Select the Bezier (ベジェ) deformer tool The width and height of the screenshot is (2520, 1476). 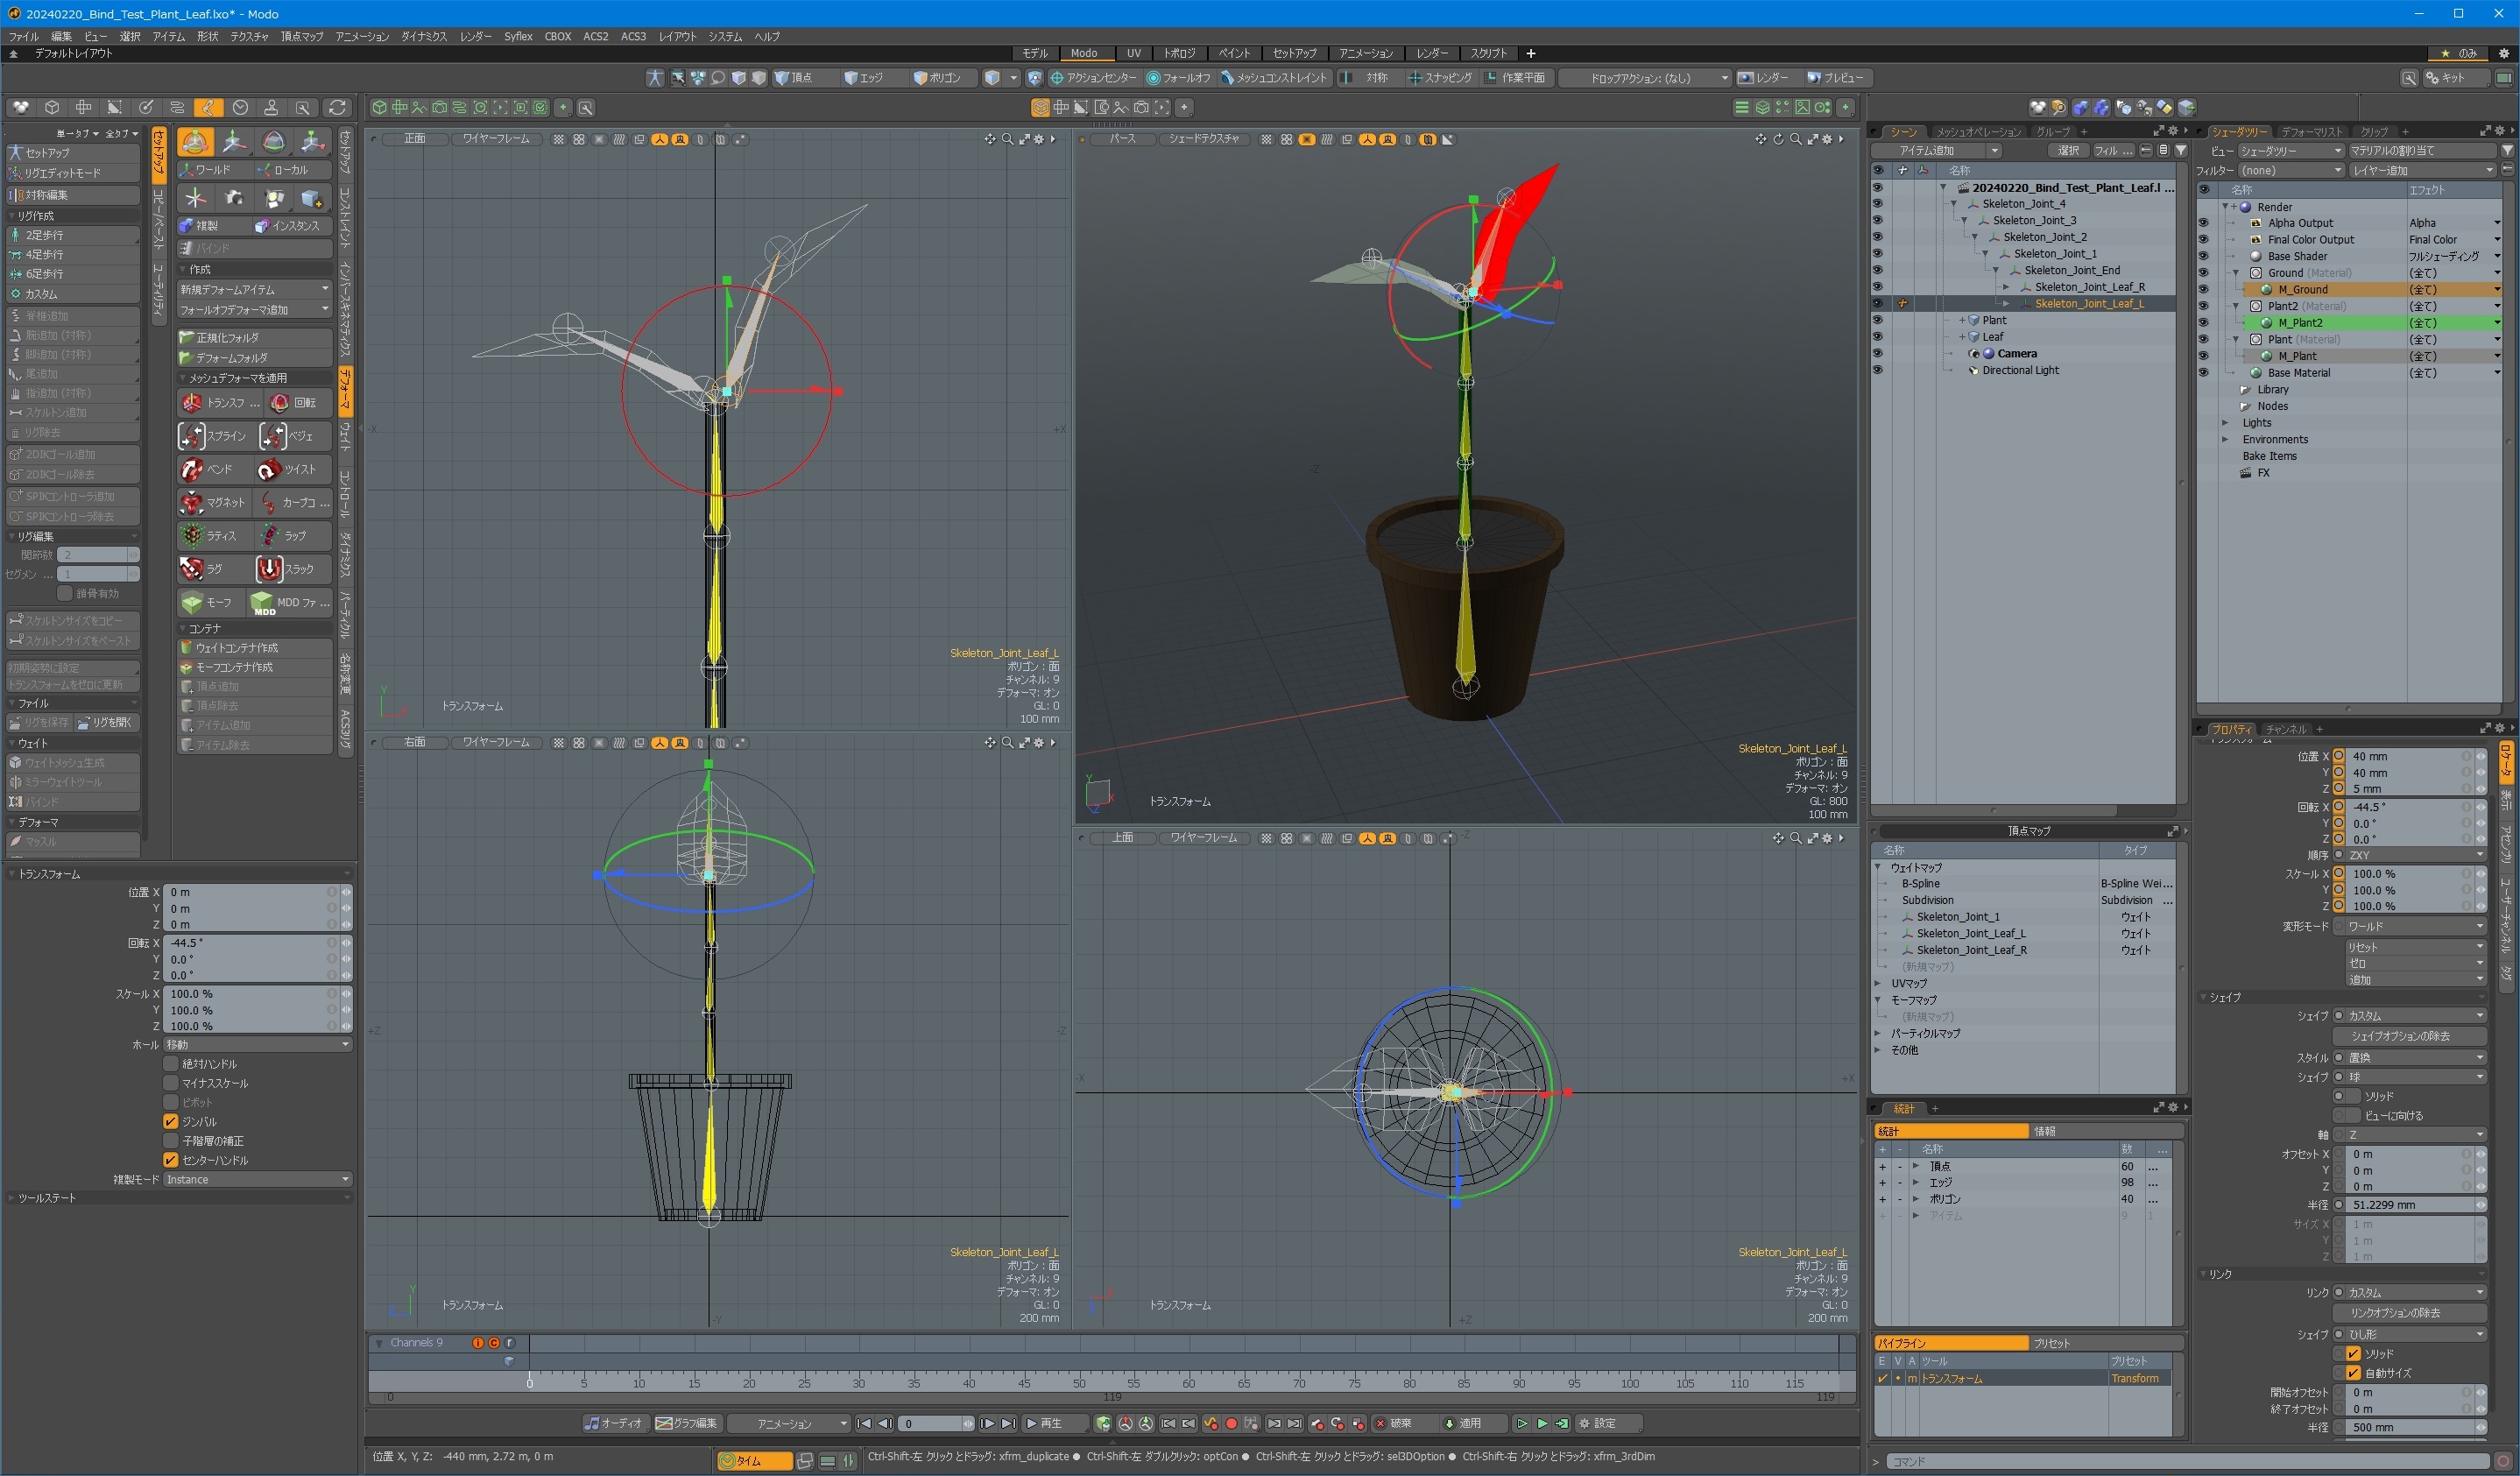pos(295,436)
